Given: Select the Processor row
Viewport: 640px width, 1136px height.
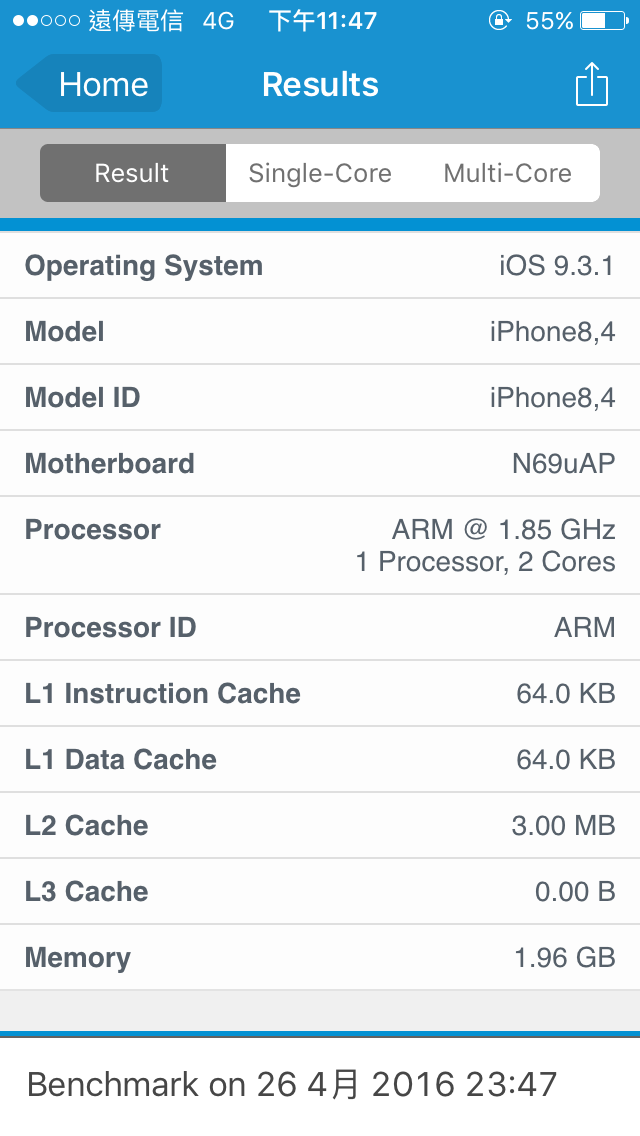Looking at the screenshot, I should 320,546.
